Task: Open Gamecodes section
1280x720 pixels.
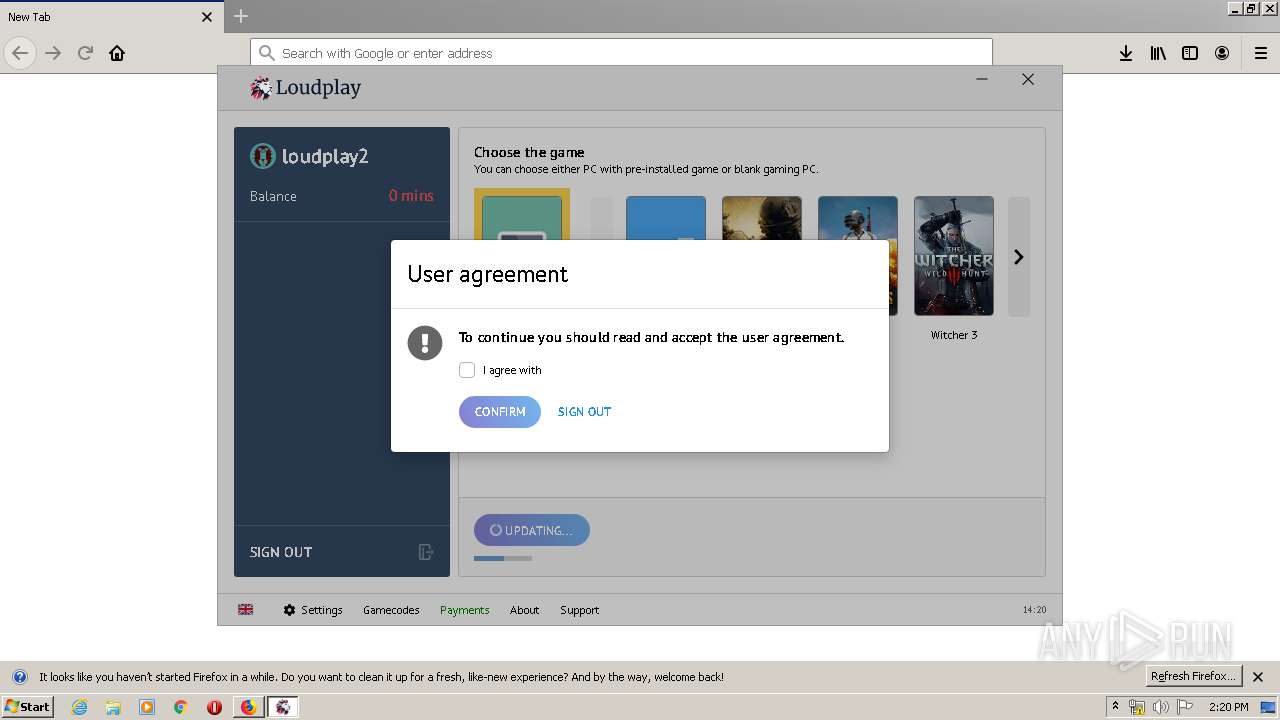Action: point(391,610)
